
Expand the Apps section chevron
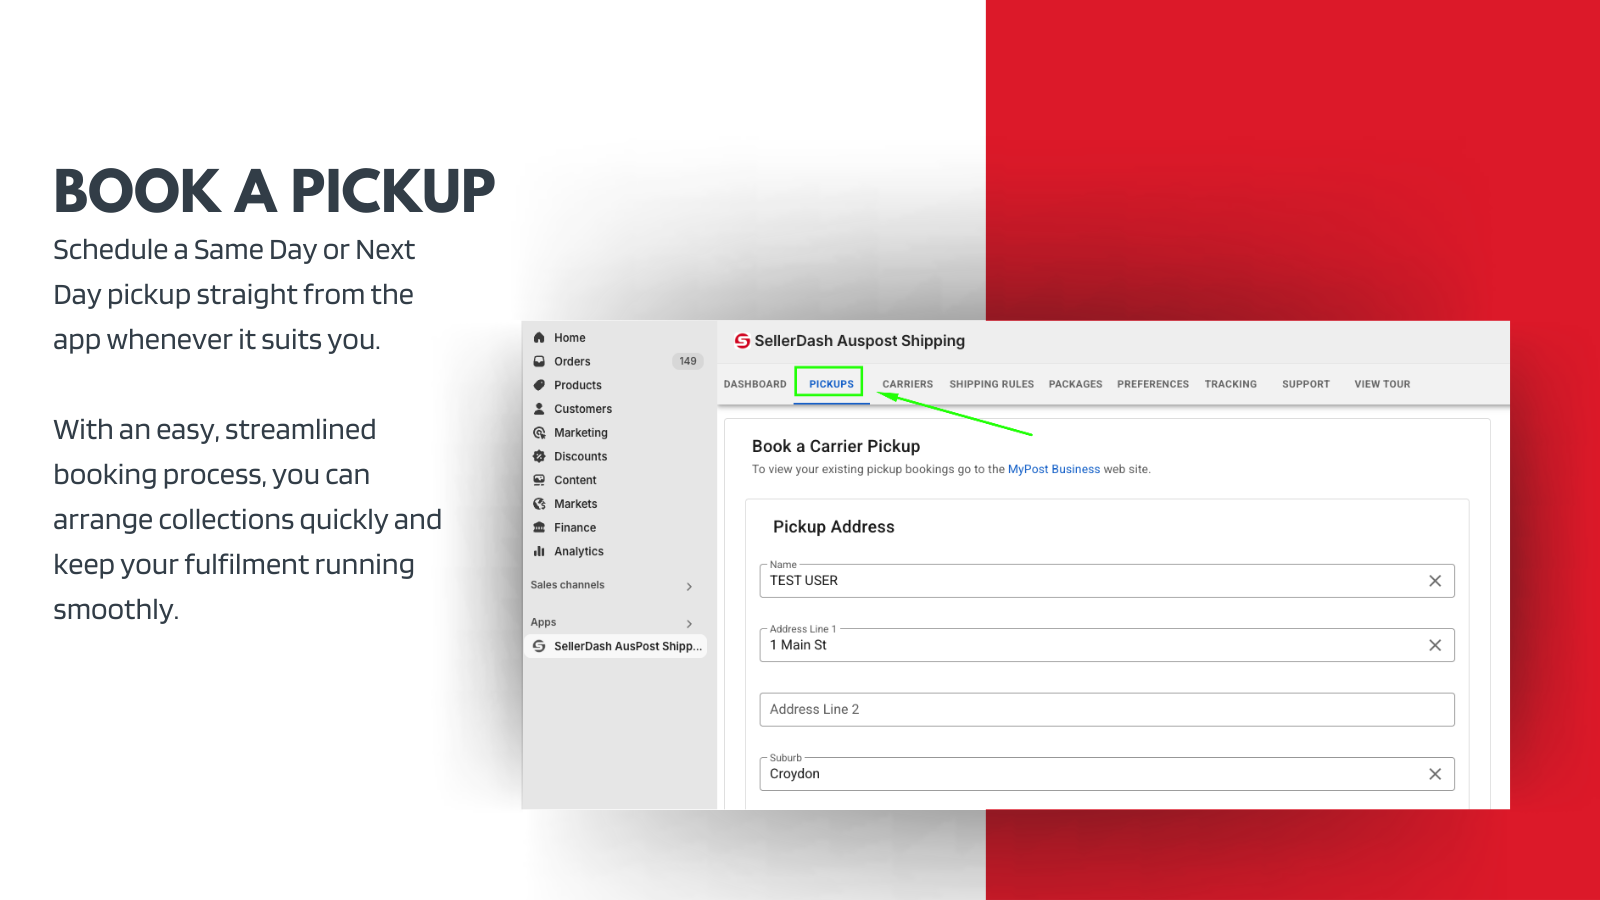click(689, 623)
